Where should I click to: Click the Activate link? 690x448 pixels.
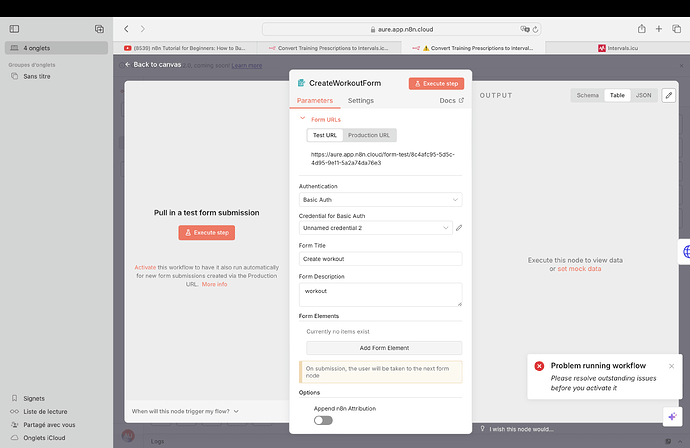click(145, 267)
